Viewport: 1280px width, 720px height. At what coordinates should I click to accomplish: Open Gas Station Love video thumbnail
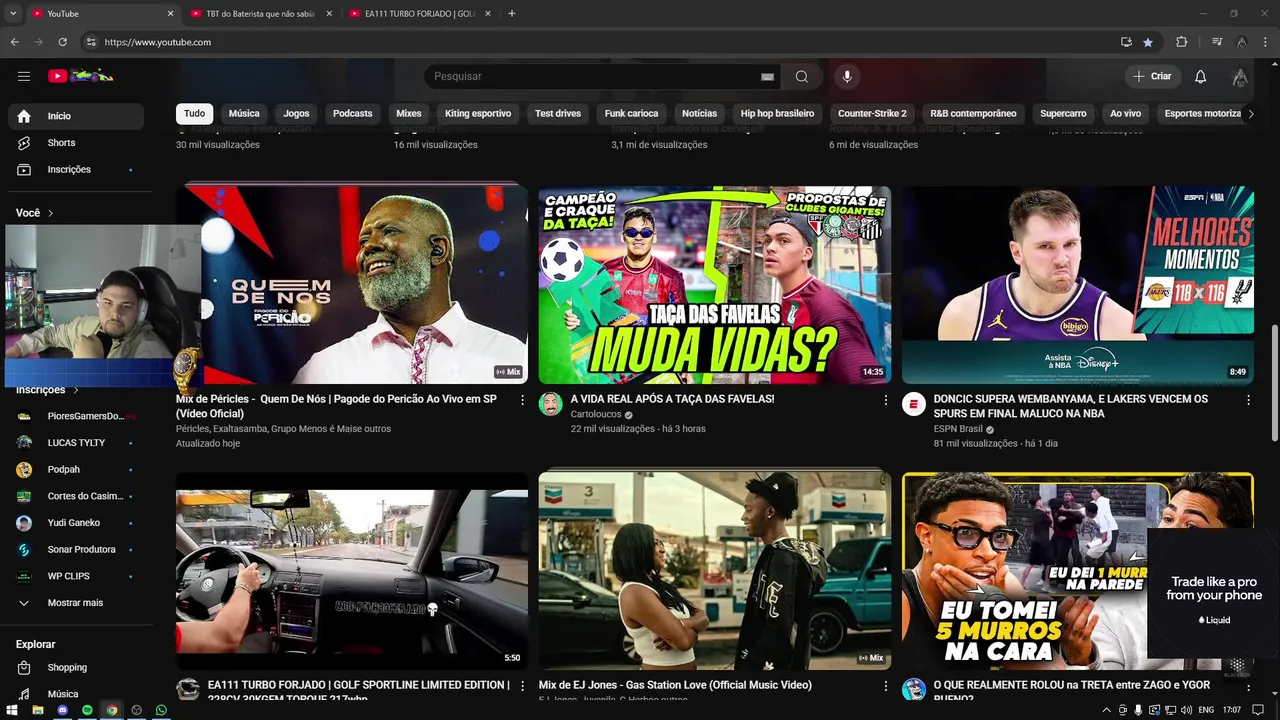pos(715,571)
